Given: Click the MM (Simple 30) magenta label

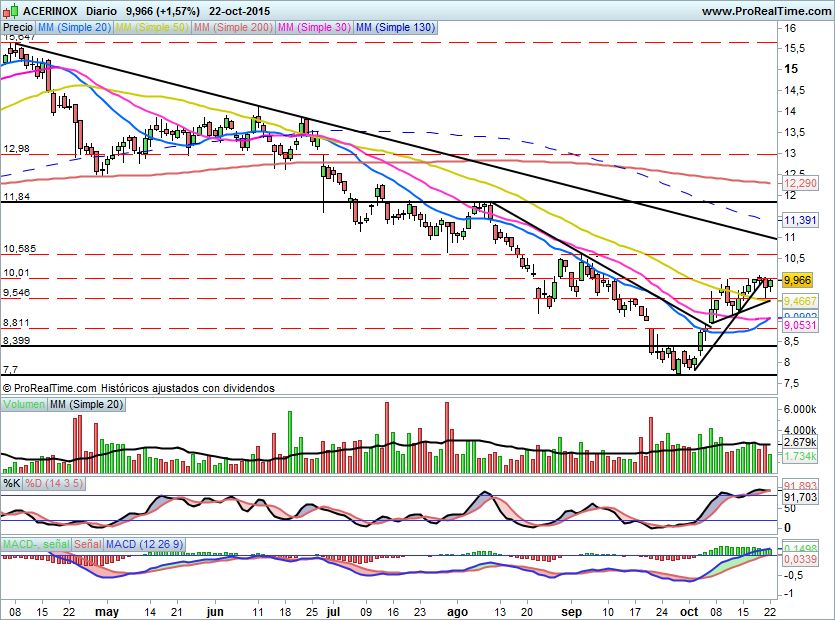Looking at the screenshot, I should [313, 28].
